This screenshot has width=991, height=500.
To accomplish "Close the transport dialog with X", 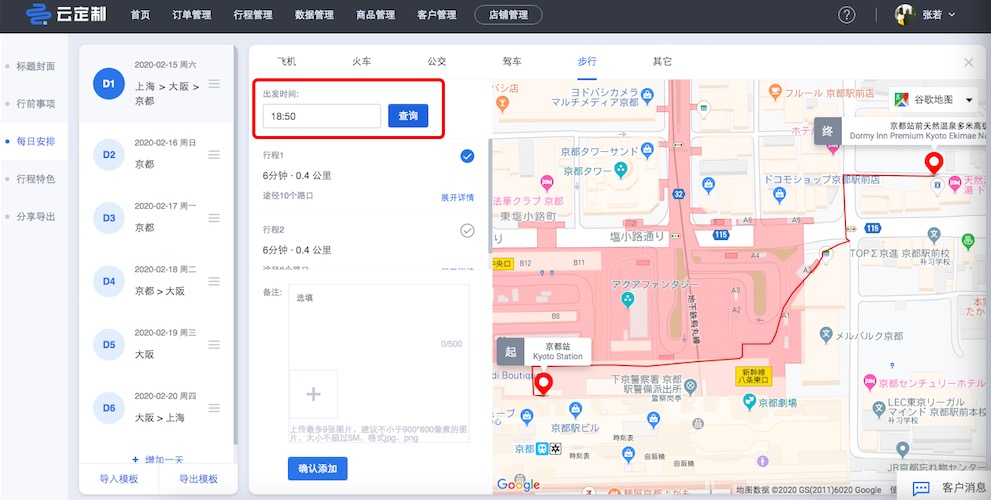I will (968, 62).
